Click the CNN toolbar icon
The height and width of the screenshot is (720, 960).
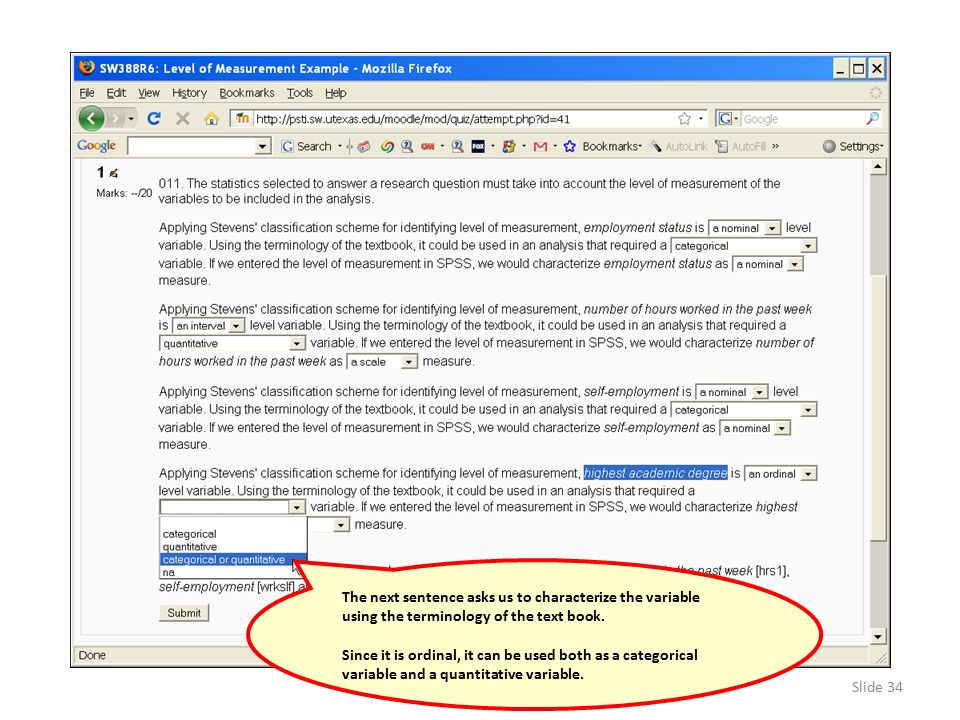coord(427,146)
